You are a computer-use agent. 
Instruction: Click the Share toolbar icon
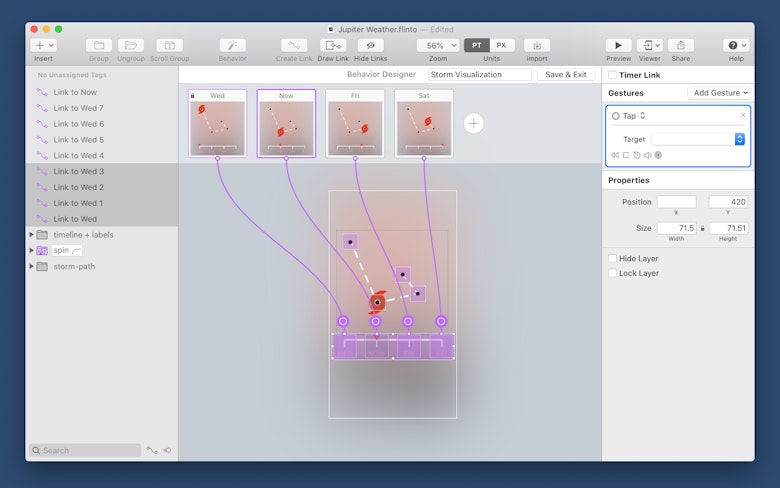click(680, 45)
